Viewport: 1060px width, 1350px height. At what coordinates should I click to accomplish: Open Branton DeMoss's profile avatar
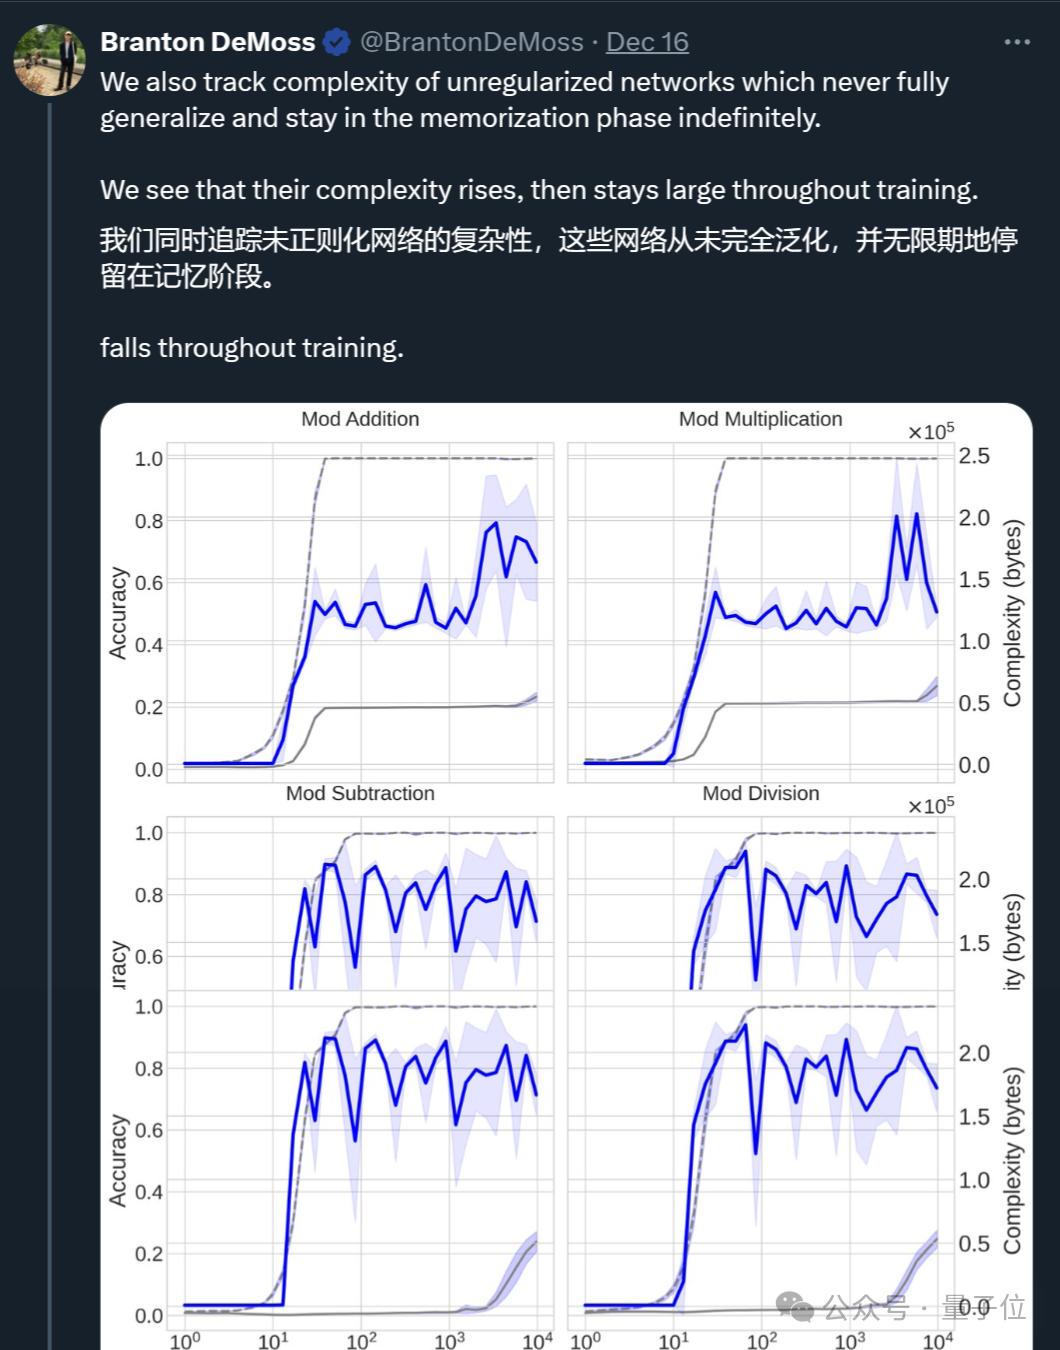point(49,60)
